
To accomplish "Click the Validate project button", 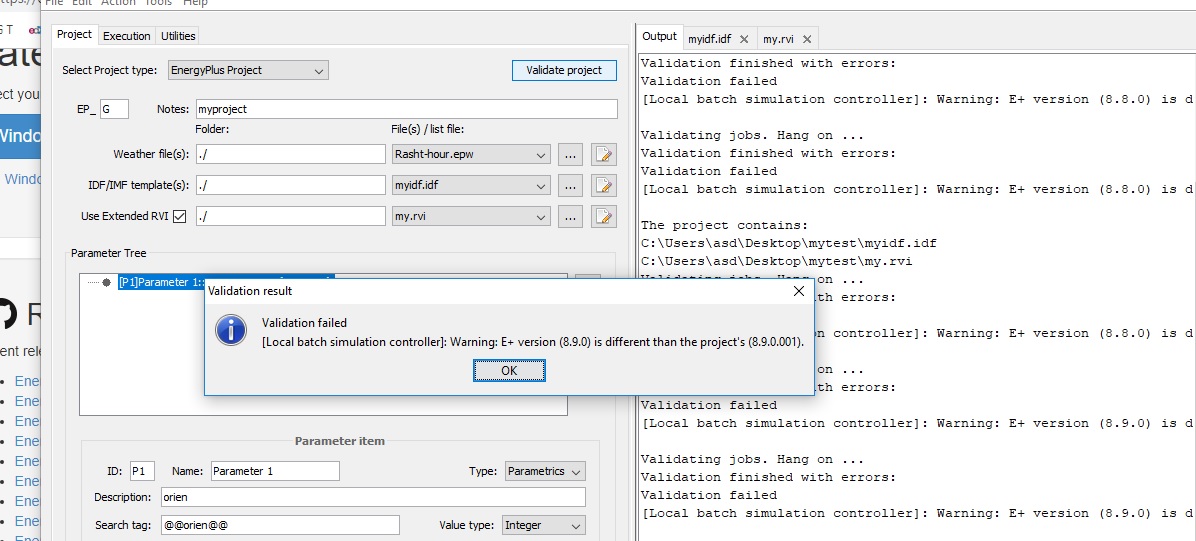I will click(x=564, y=70).
